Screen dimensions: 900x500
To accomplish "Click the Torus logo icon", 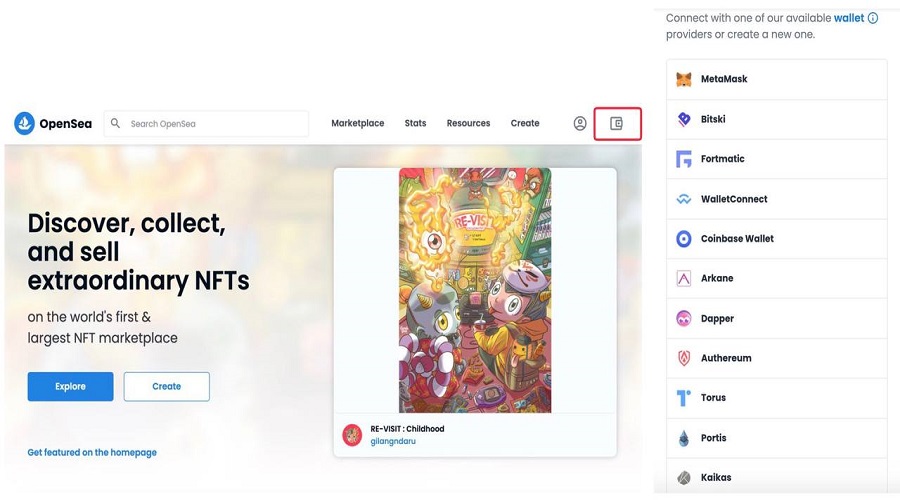I will click(684, 398).
